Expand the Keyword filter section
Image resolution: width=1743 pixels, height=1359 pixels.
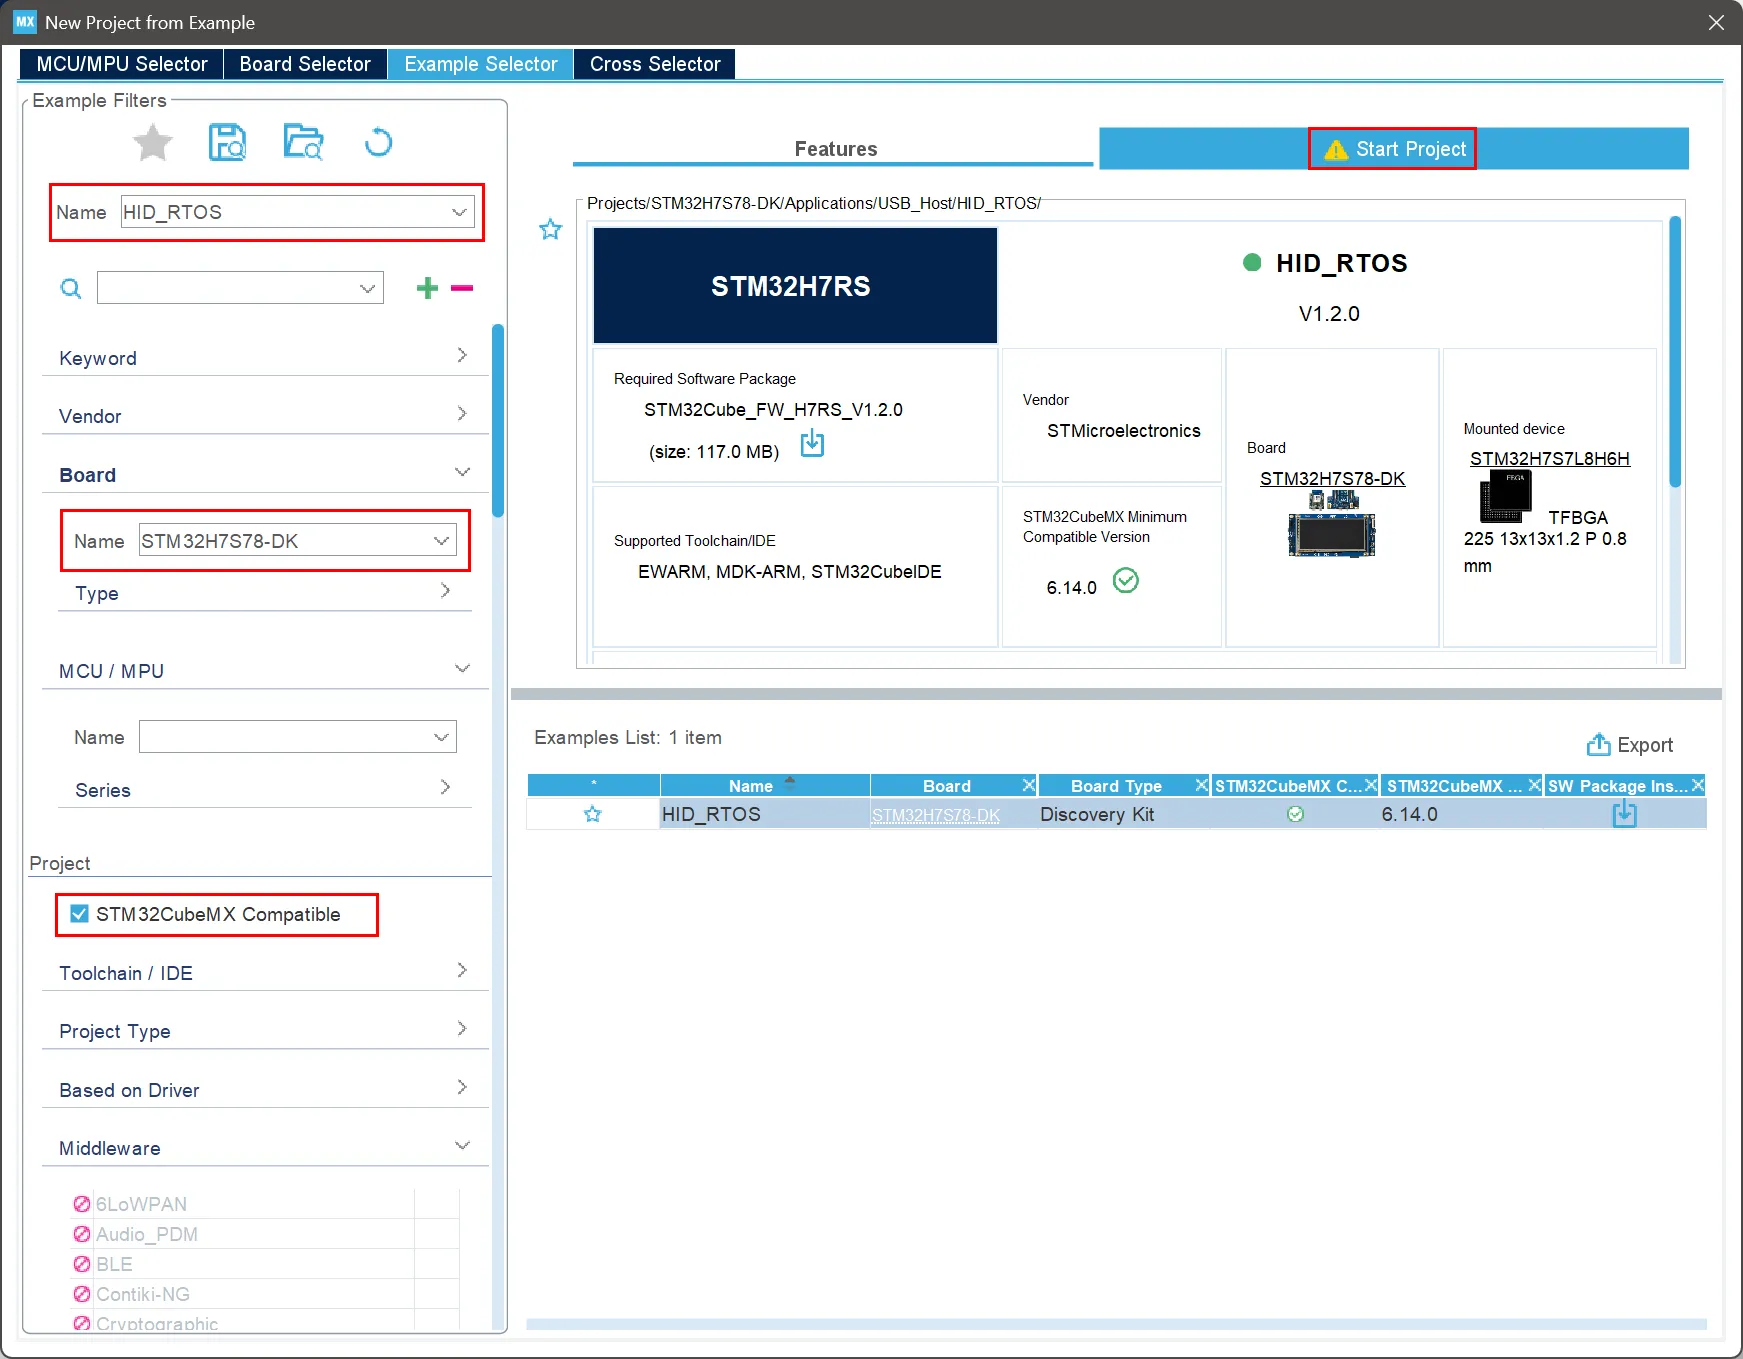click(x=461, y=355)
